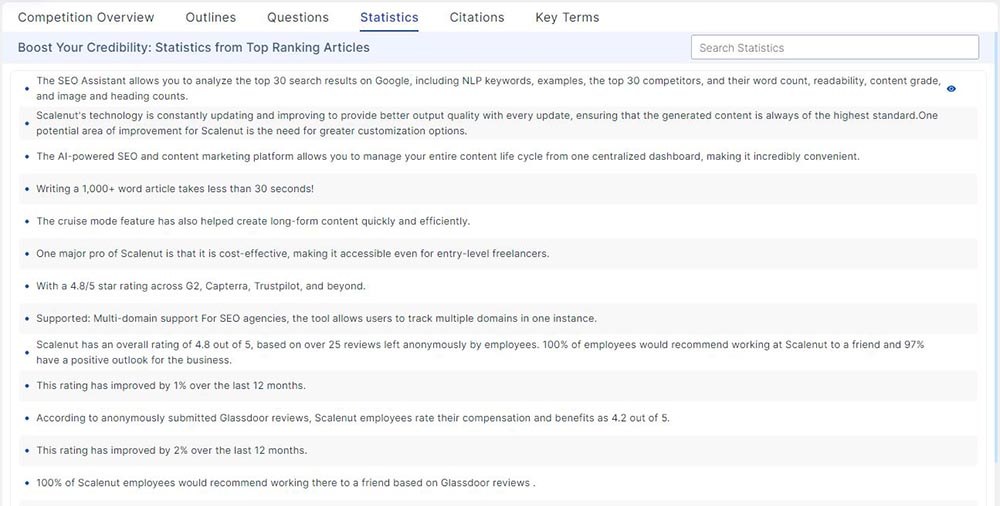1000x506 pixels.
Task: Click the rating improved by 1% statistic
Action: coord(171,385)
